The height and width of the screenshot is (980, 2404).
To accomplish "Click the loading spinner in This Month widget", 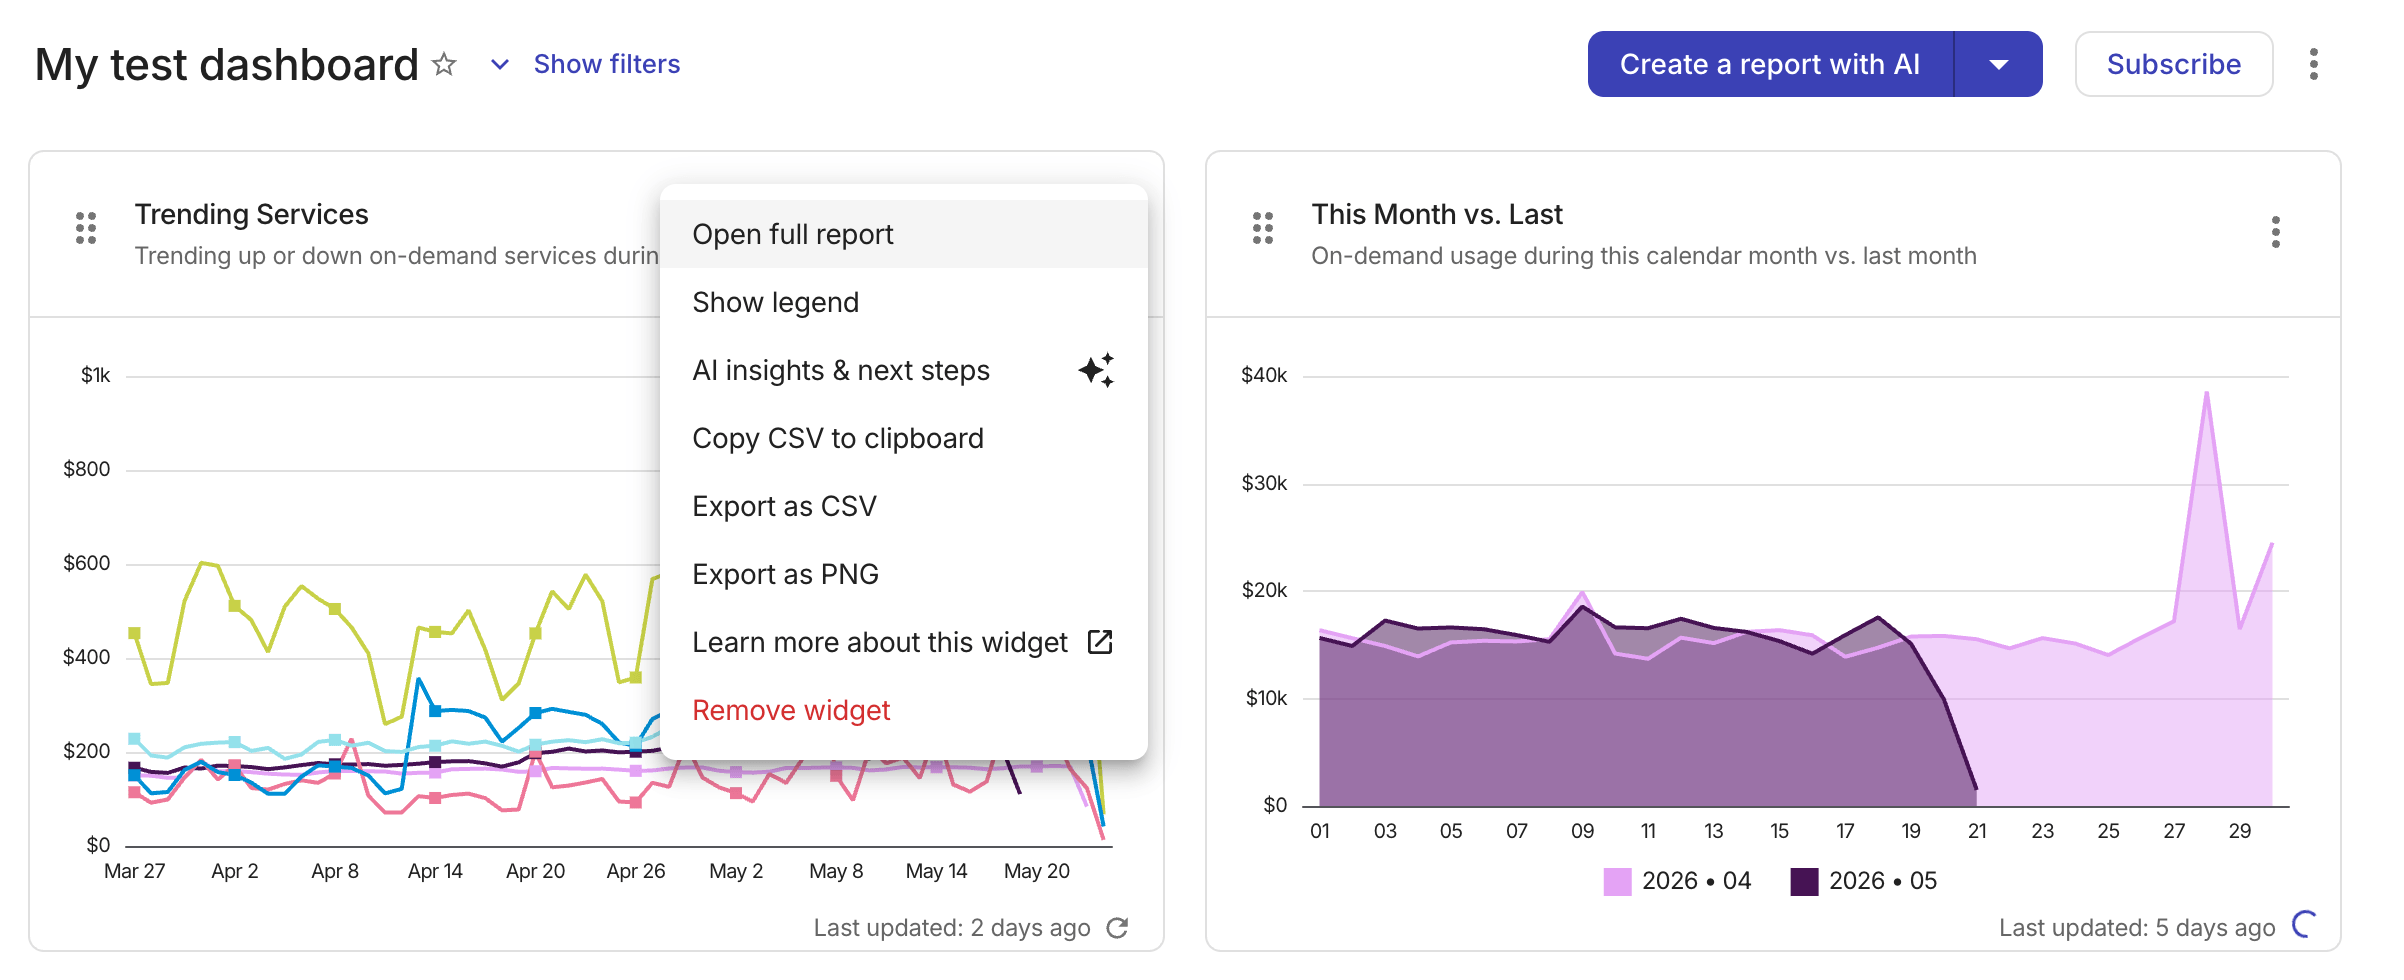I will coord(2304,924).
